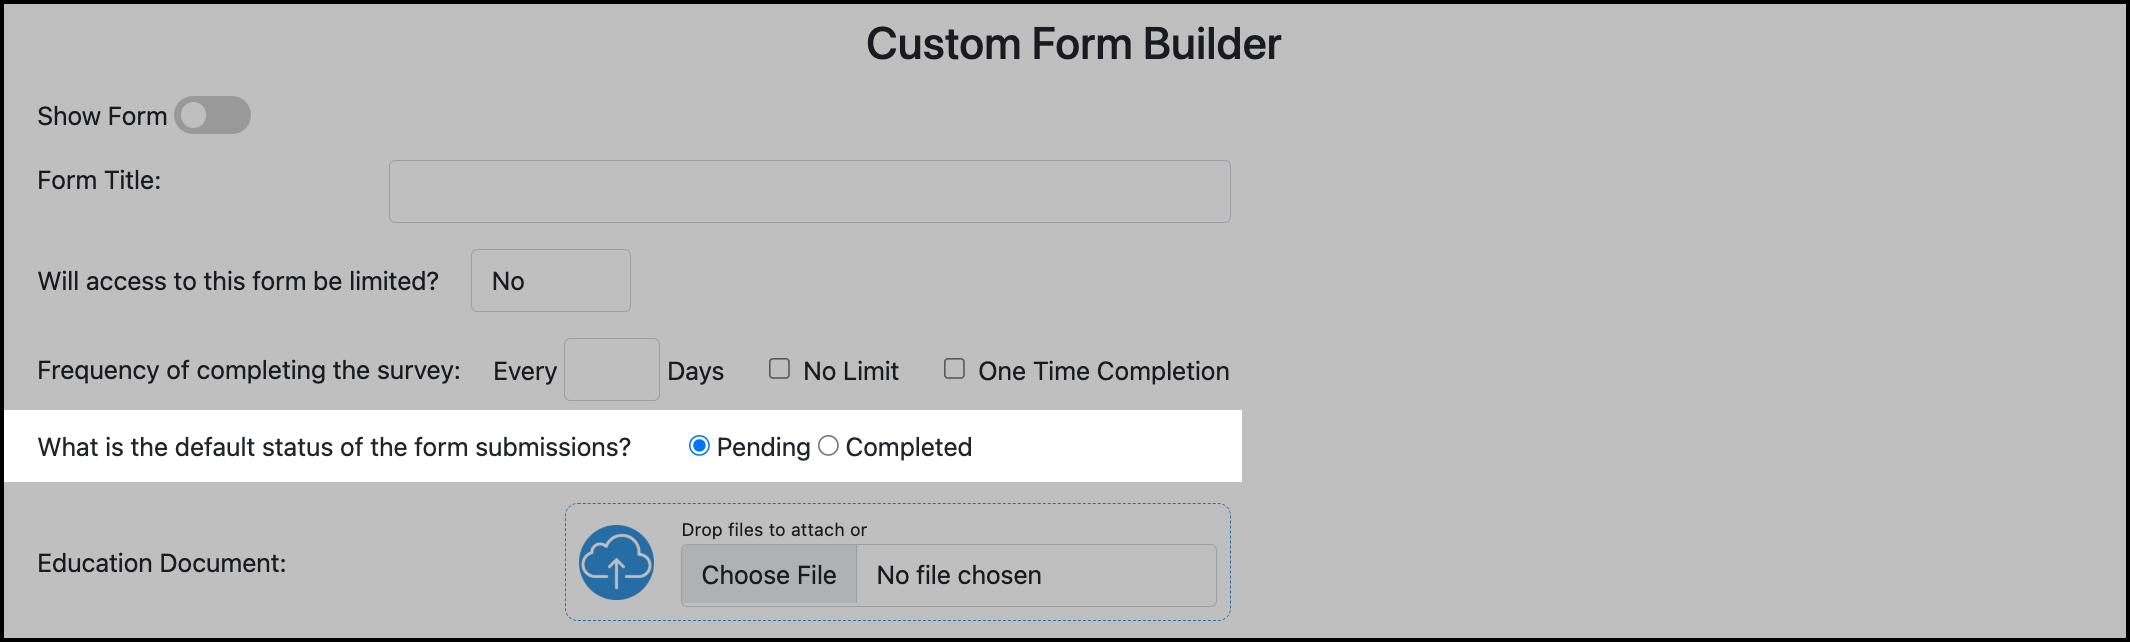The height and width of the screenshot is (642, 2130).
Task: Click the Education Document label
Action: pos(161,563)
